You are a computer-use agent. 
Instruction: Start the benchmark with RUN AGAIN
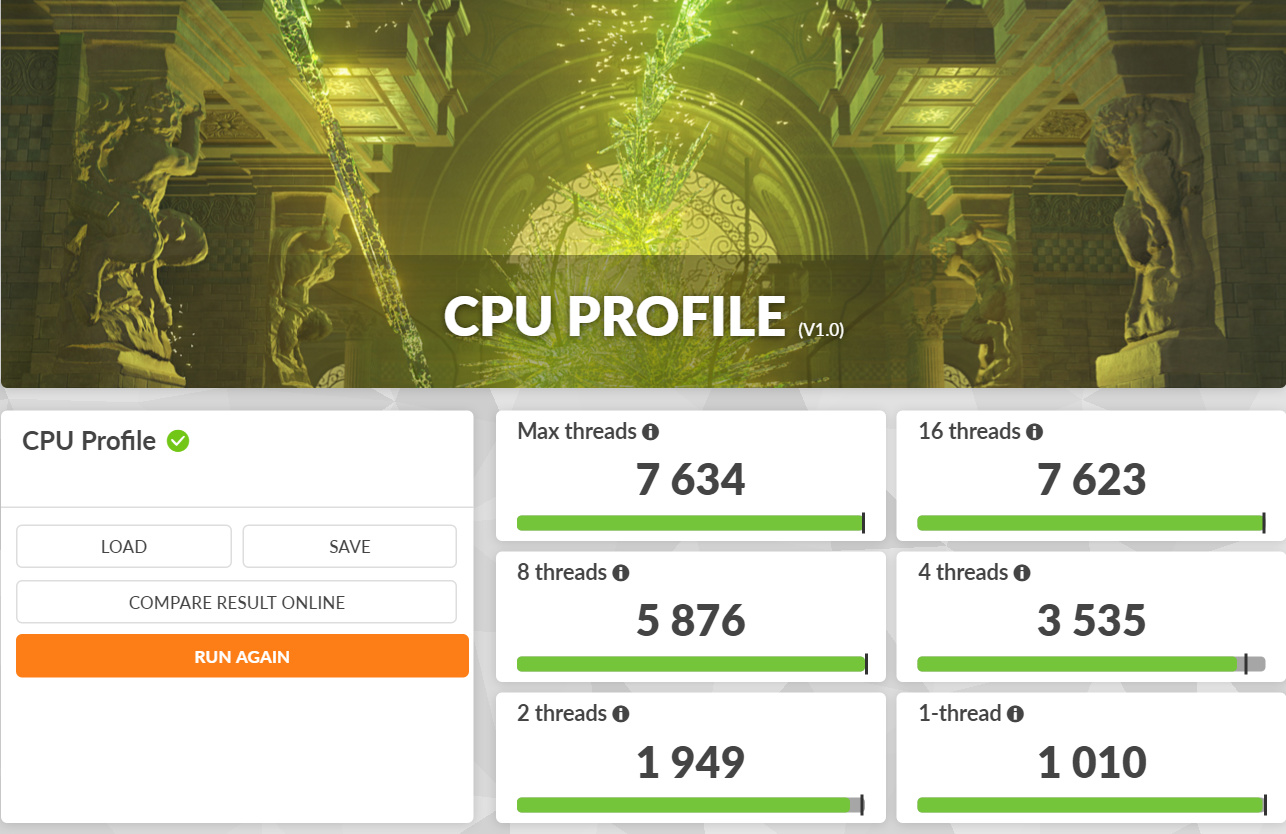click(x=242, y=656)
